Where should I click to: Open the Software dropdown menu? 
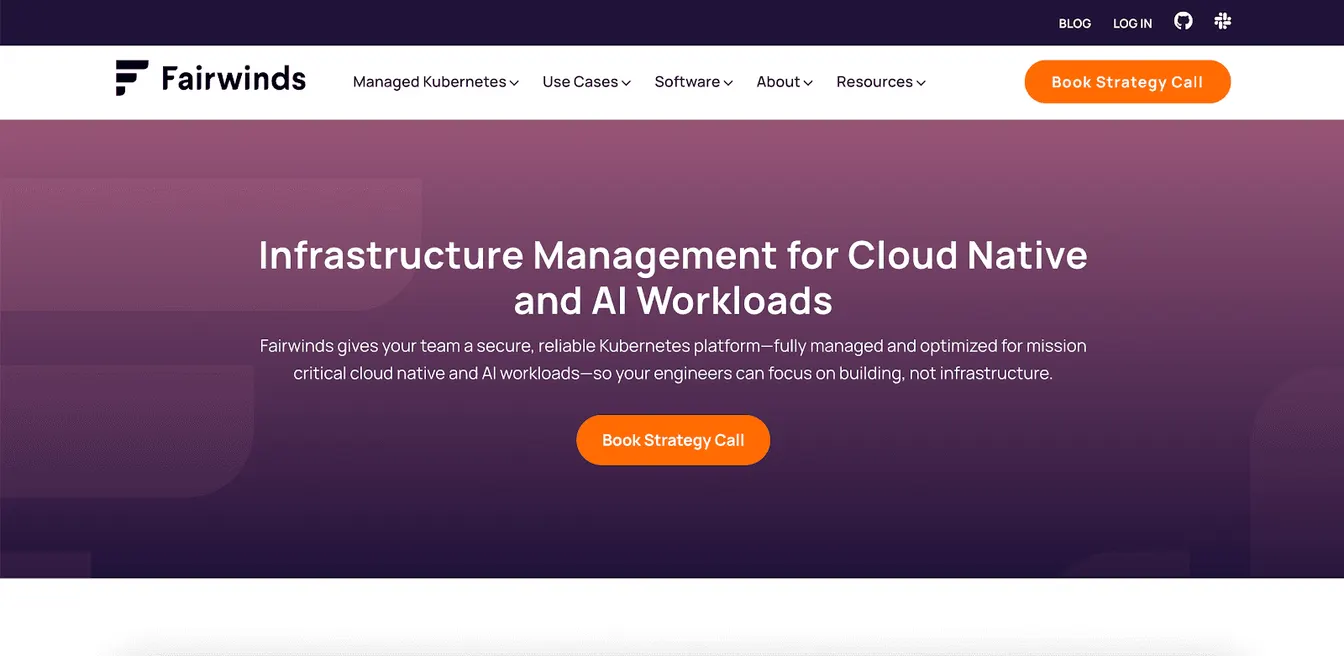pos(694,82)
